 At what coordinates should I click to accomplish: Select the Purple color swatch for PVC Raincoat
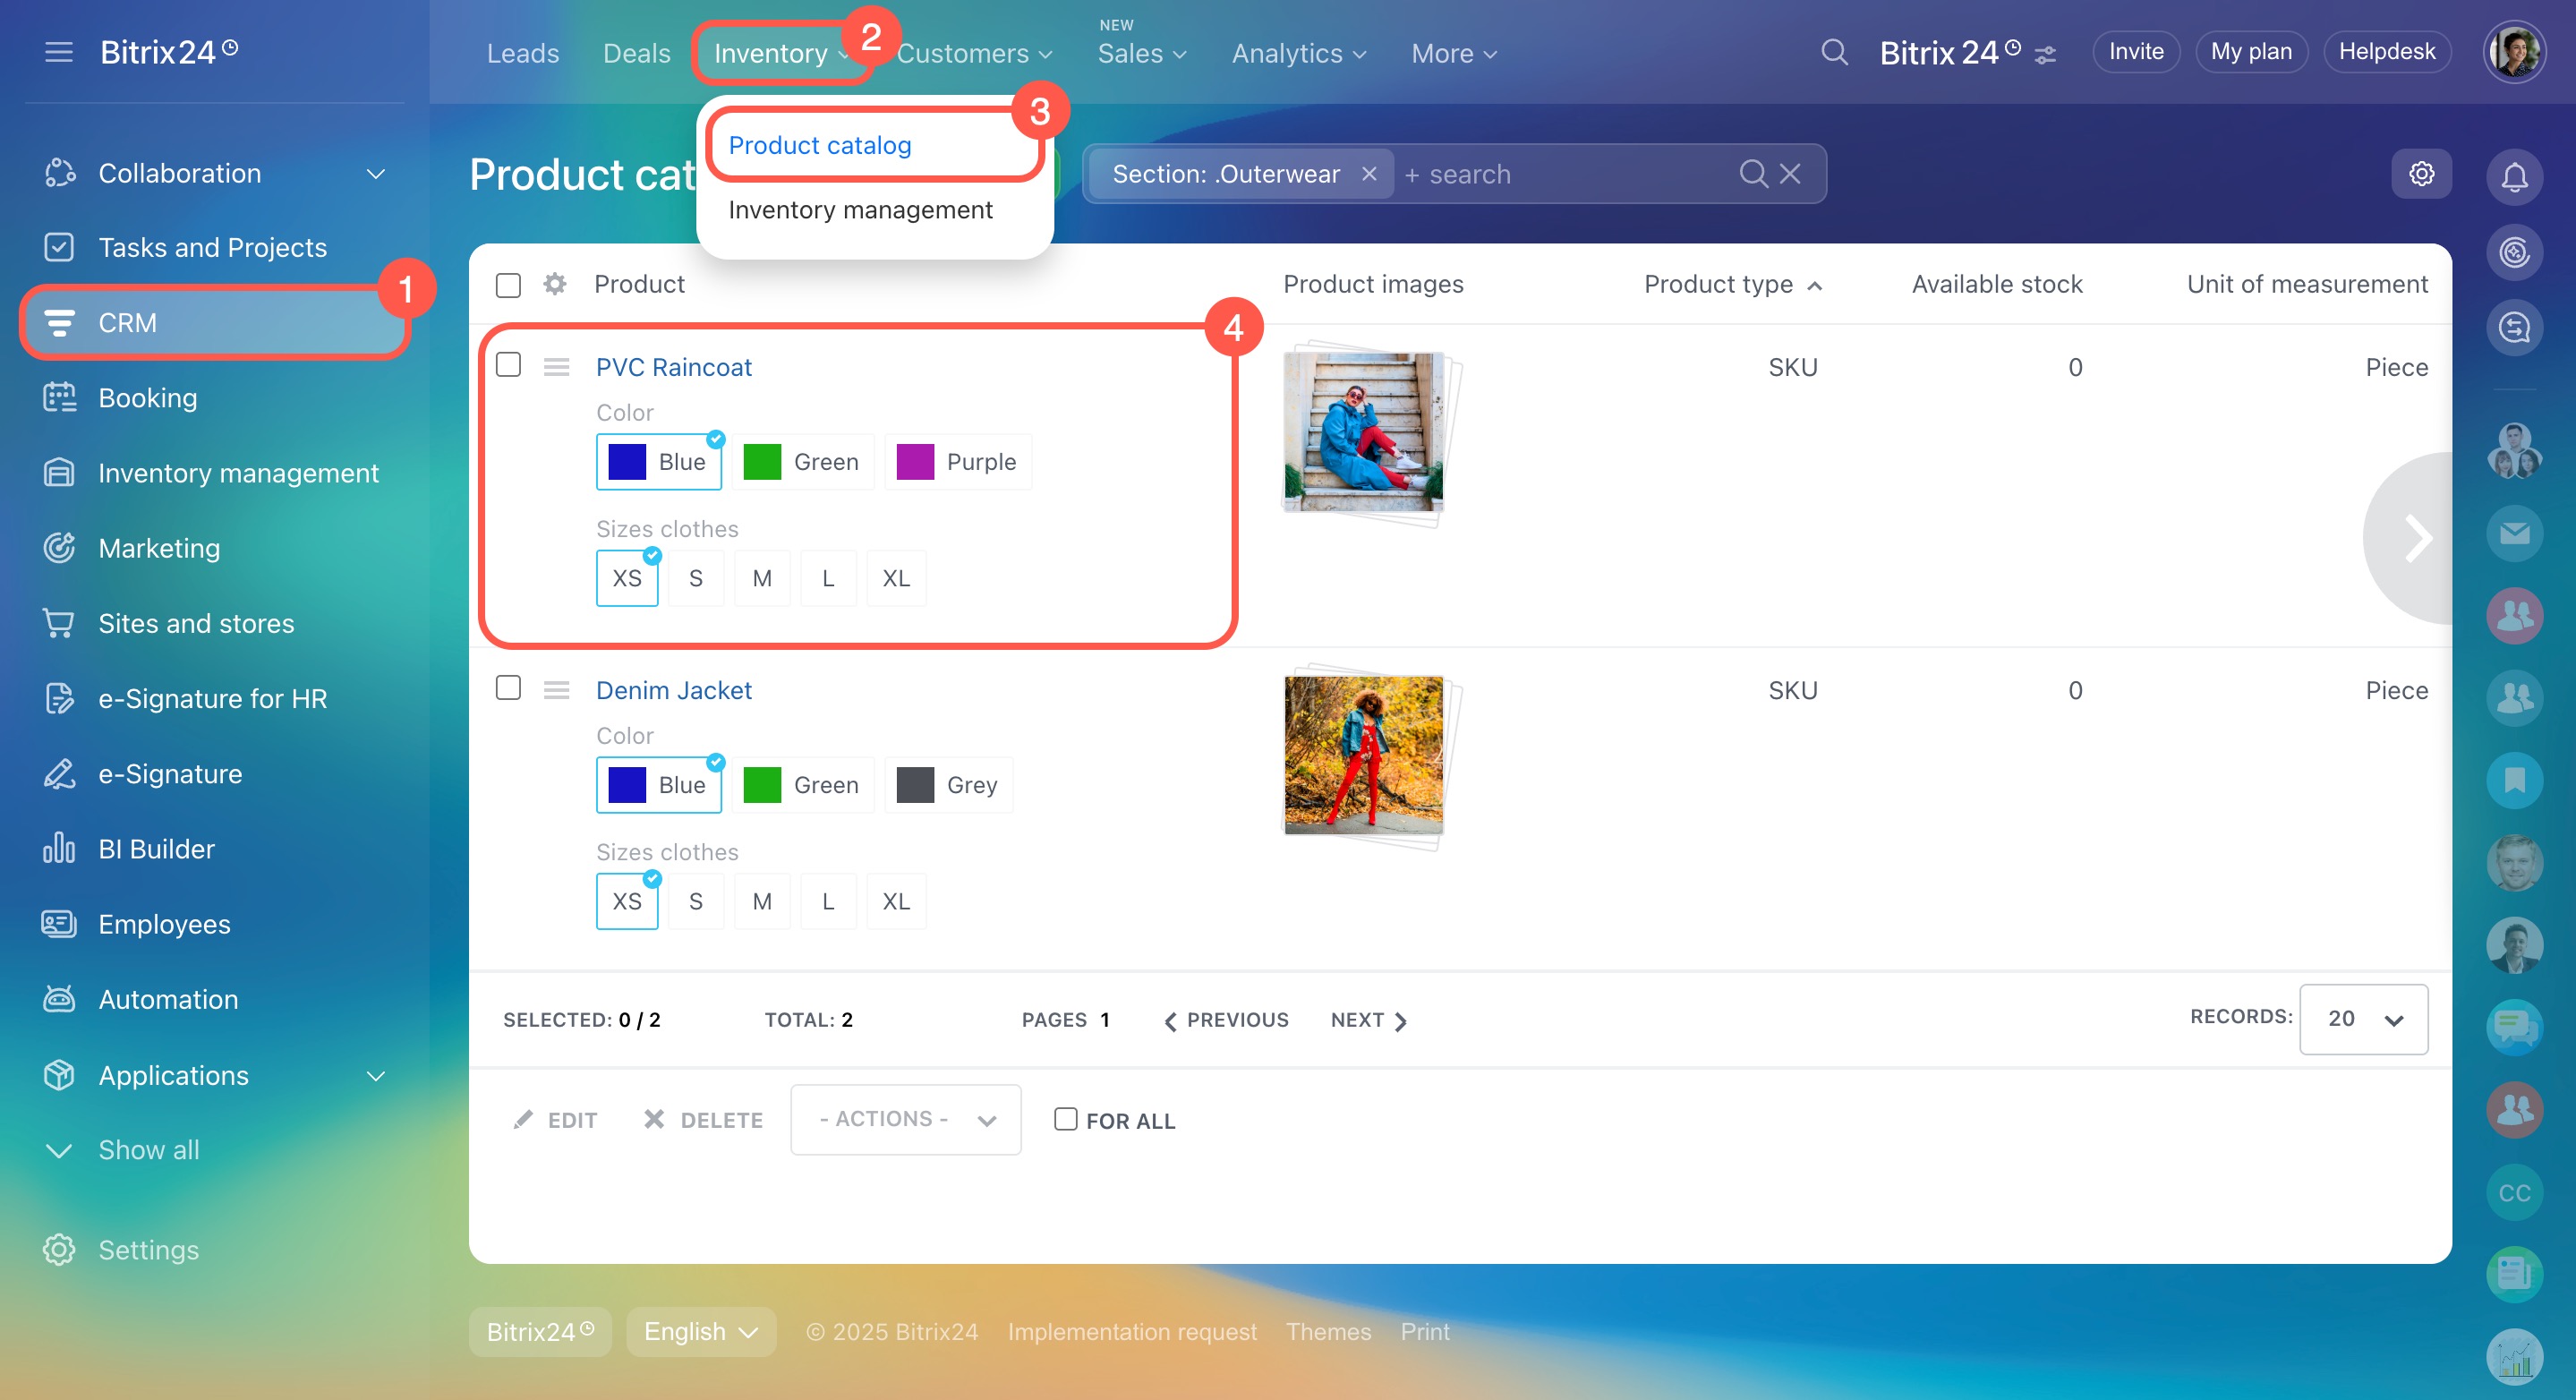tap(957, 462)
